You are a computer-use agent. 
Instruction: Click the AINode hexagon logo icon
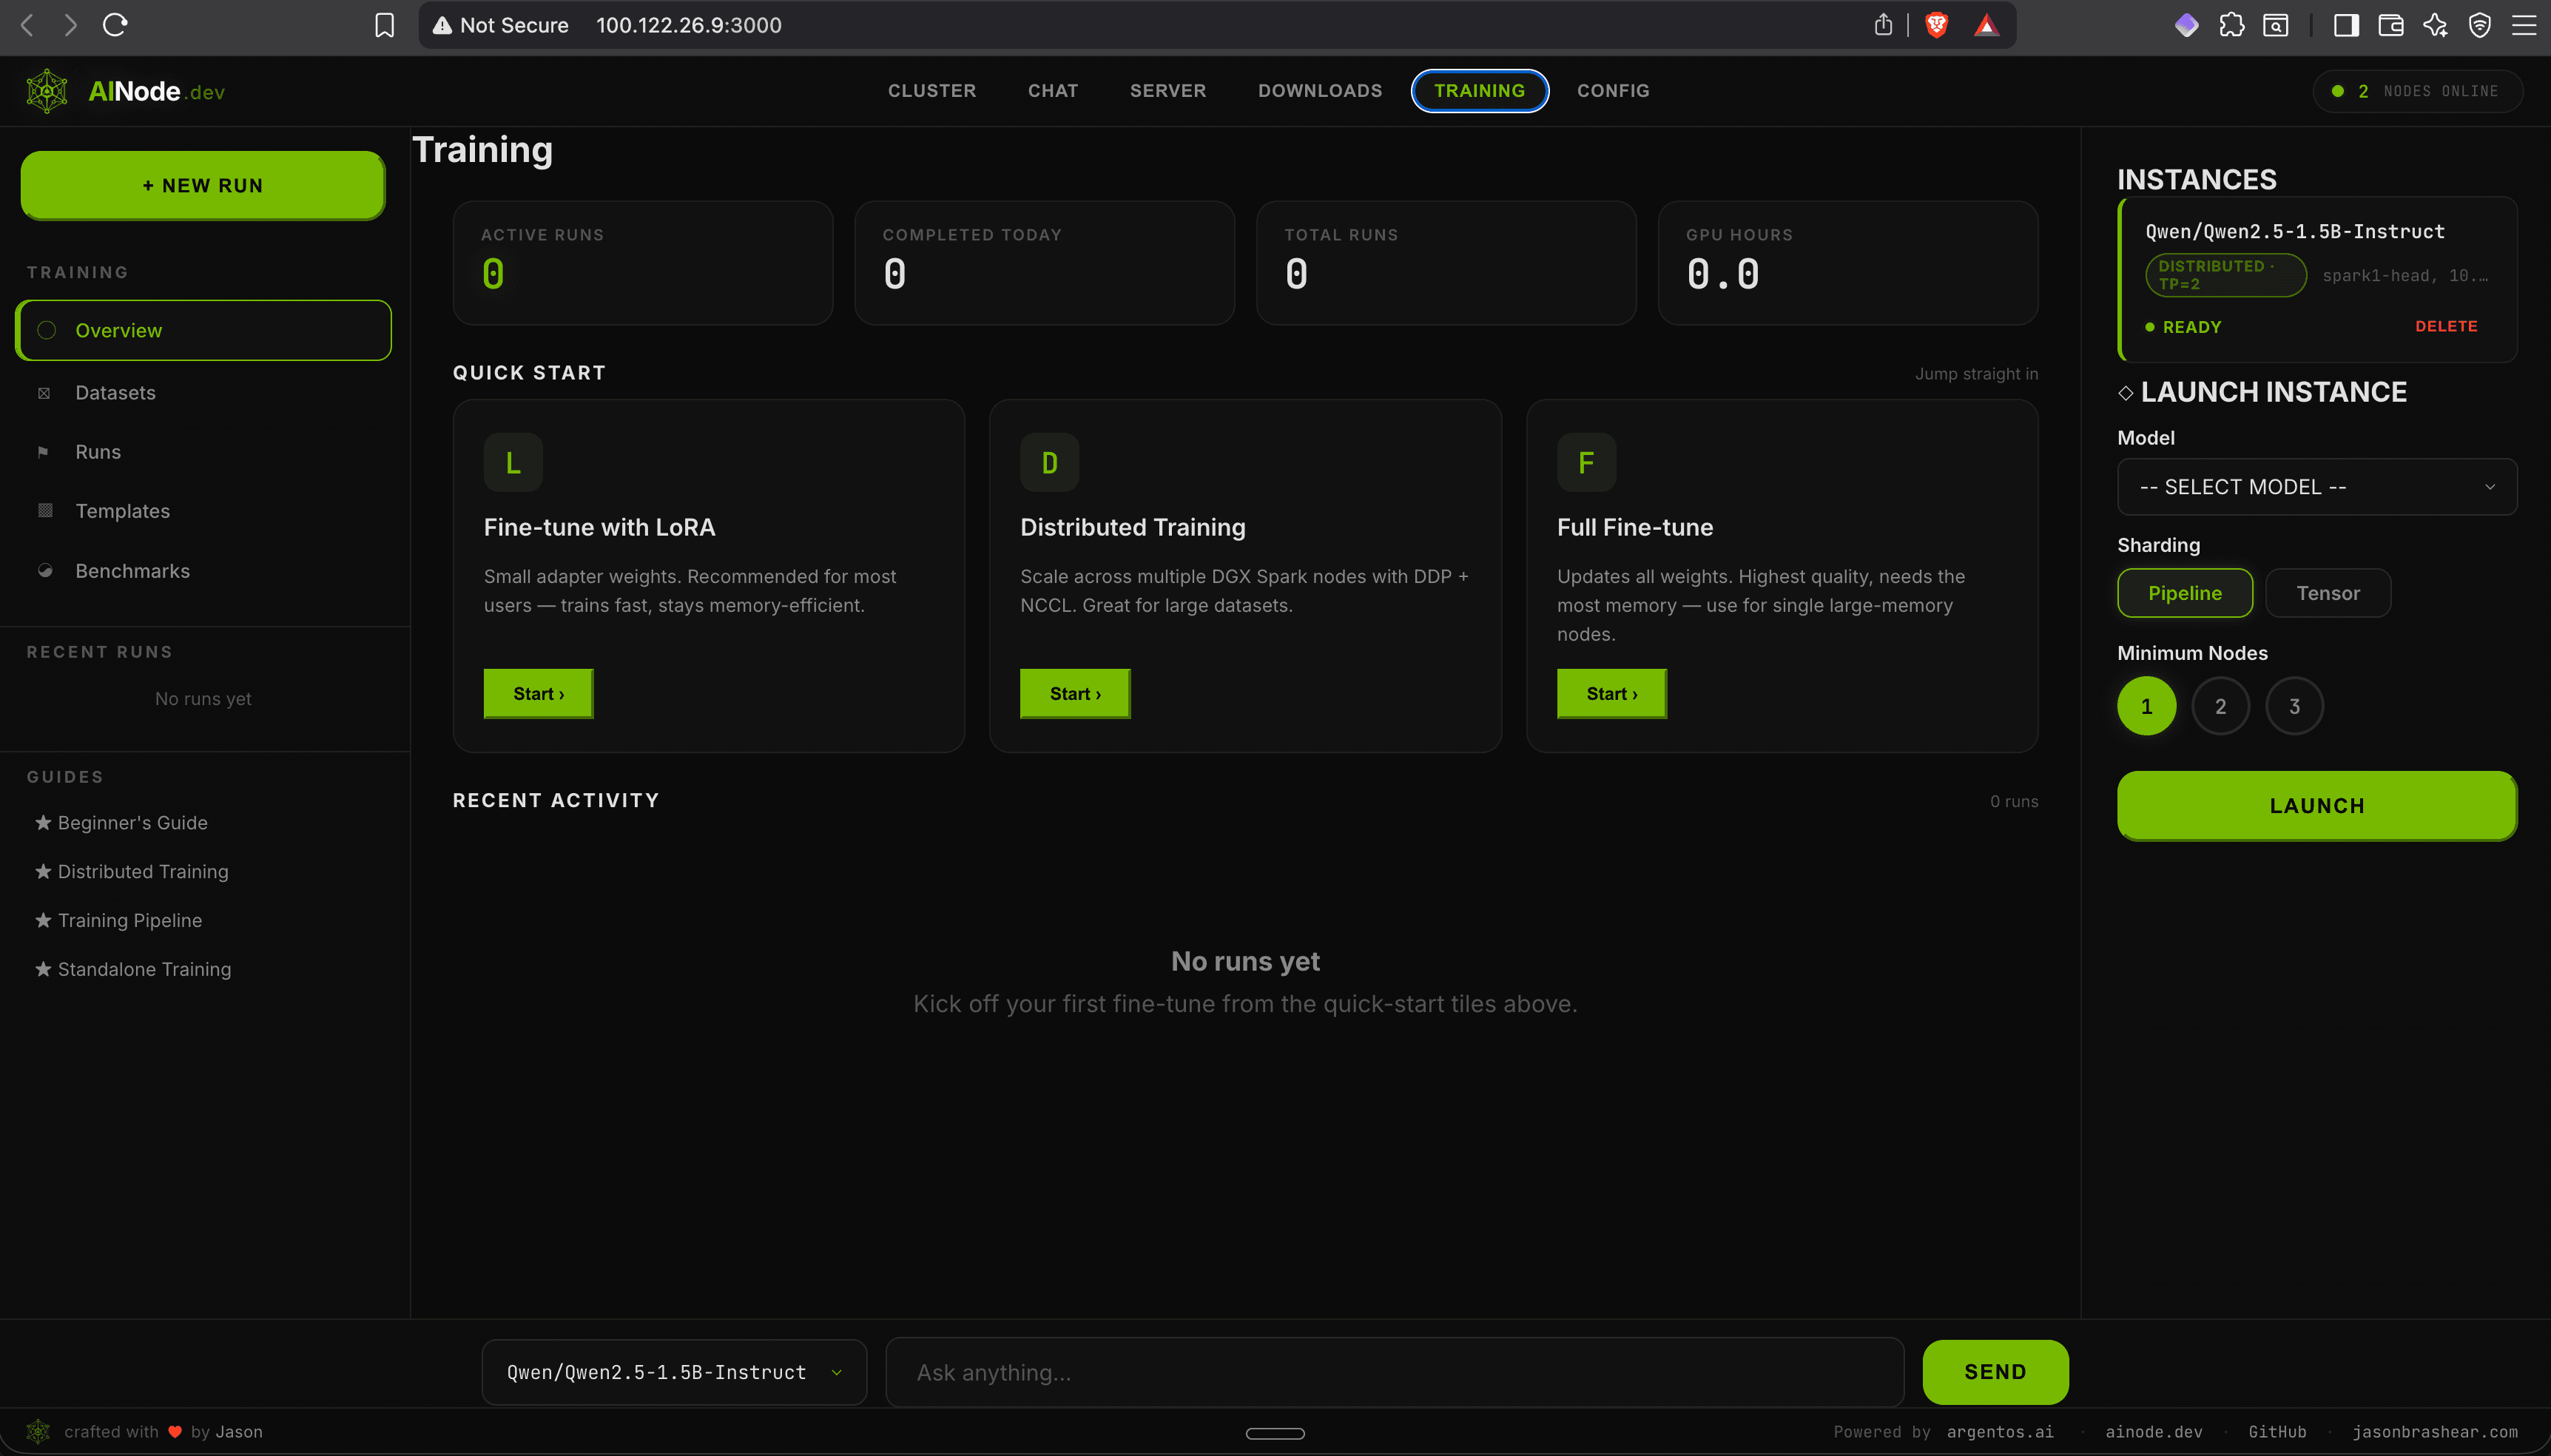point(46,91)
